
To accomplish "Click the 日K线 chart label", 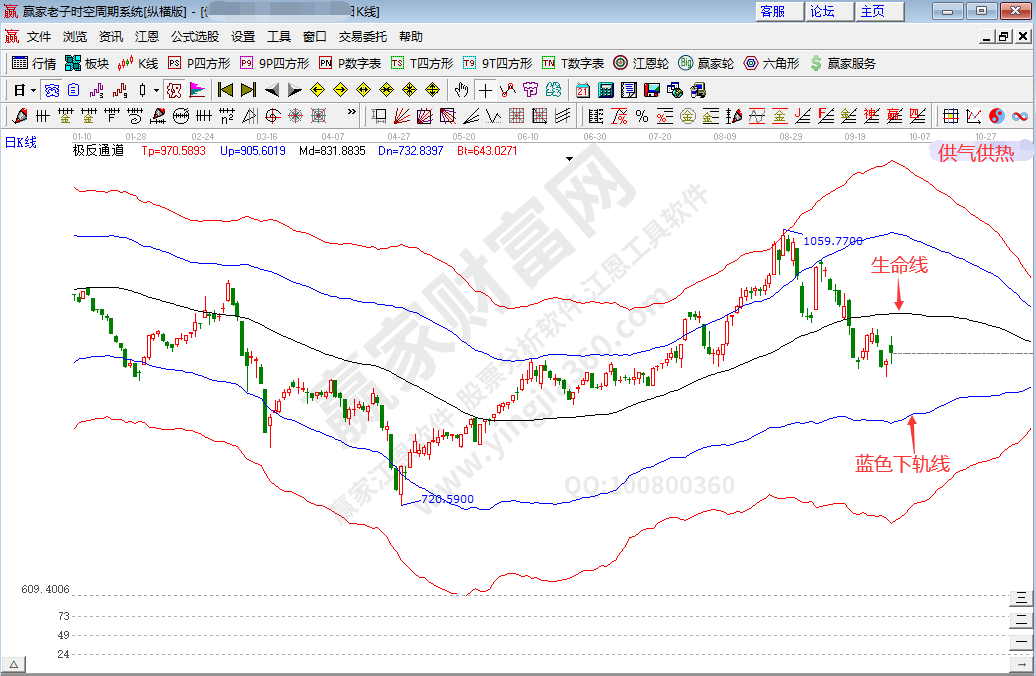I will (x=21, y=142).
